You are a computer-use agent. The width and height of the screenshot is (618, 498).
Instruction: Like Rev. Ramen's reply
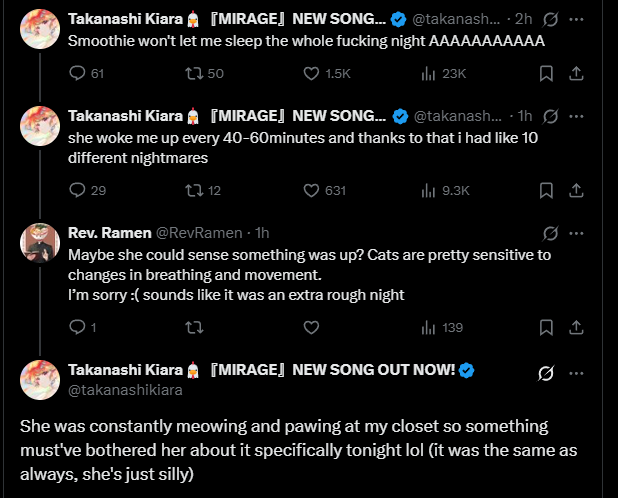coord(311,327)
